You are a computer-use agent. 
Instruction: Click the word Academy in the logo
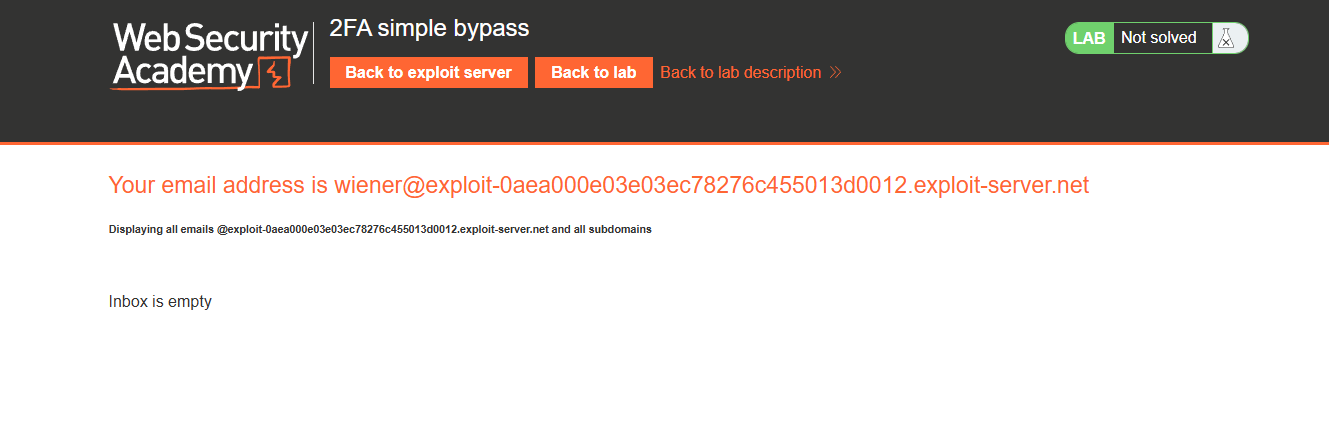[182, 72]
